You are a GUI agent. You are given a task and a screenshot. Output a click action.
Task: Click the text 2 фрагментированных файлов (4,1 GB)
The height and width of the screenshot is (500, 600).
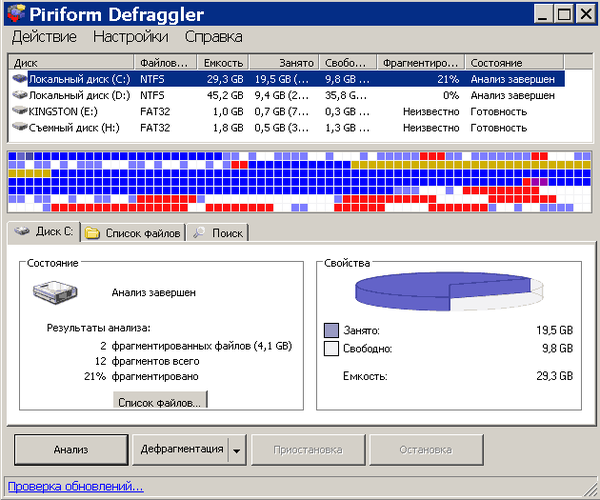pos(196,346)
